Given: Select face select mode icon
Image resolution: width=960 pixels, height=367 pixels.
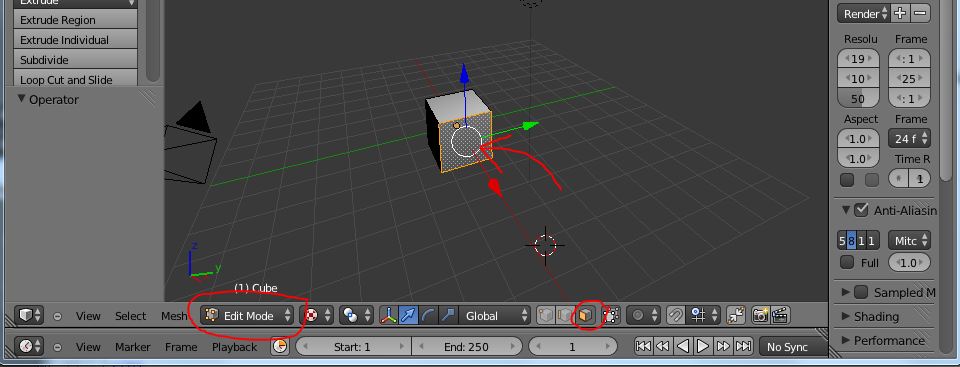Looking at the screenshot, I should (585, 316).
